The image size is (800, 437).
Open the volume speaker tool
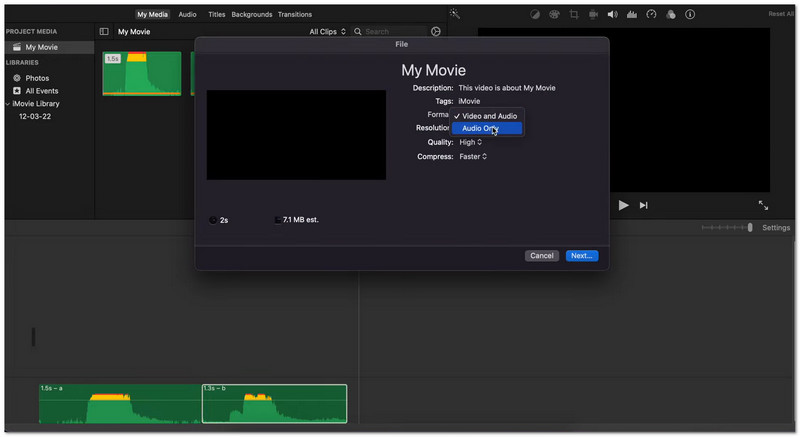[612, 14]
